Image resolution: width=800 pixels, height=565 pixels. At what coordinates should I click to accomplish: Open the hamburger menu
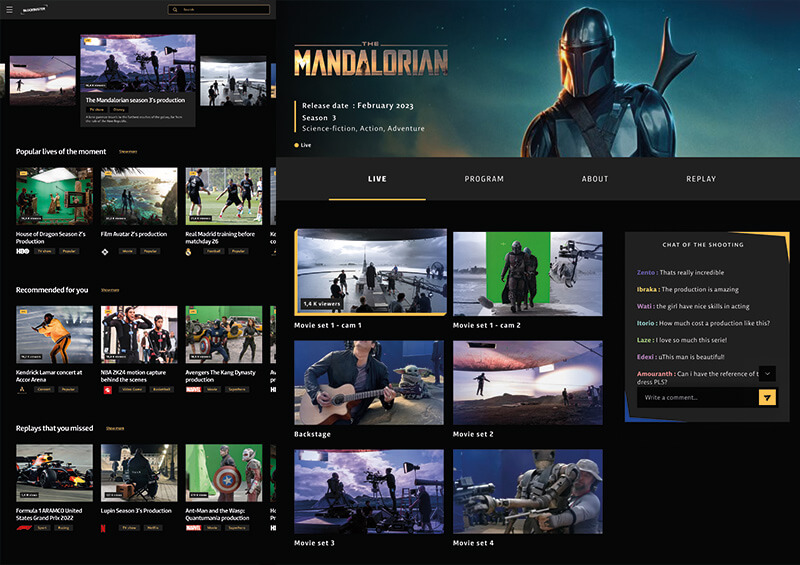pos(9,10)
